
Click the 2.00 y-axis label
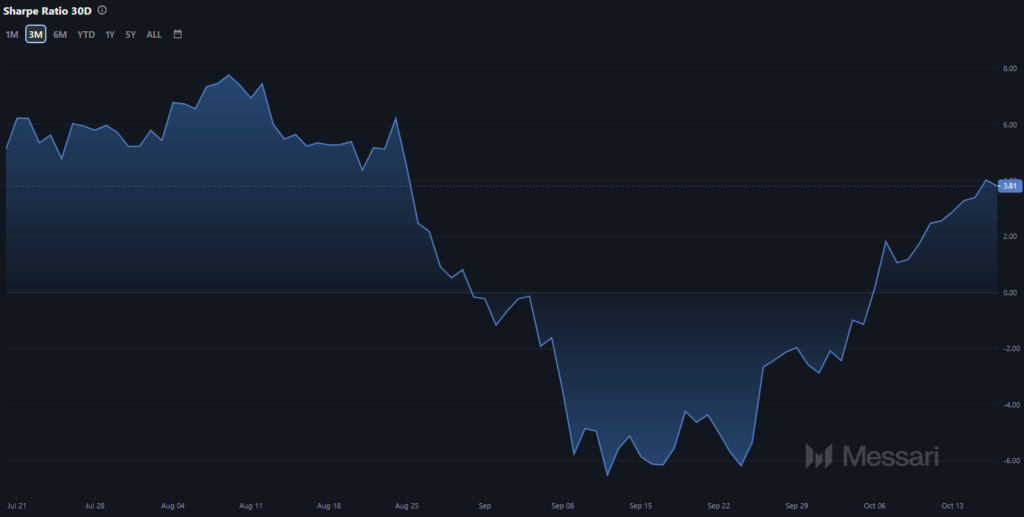point(1010,236)
